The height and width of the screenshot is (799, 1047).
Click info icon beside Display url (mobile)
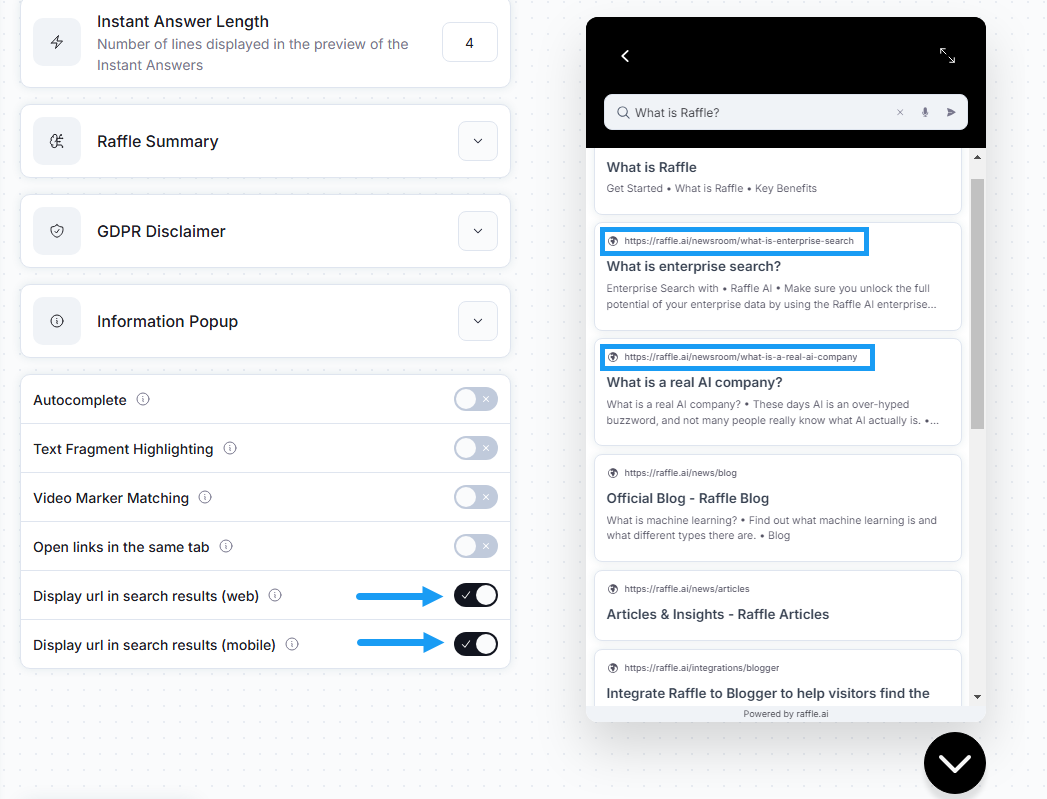tap(292, 644)
